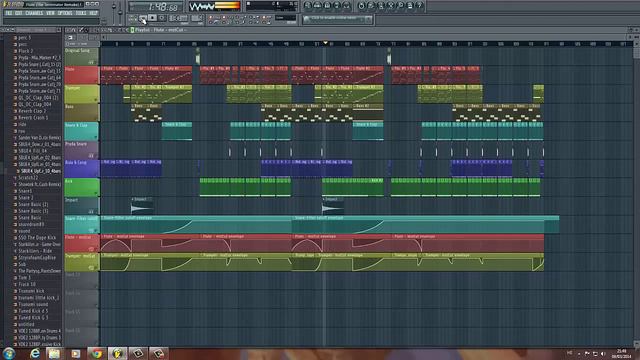Click the tempo display
640x360 pixels.
coord(178,18)
